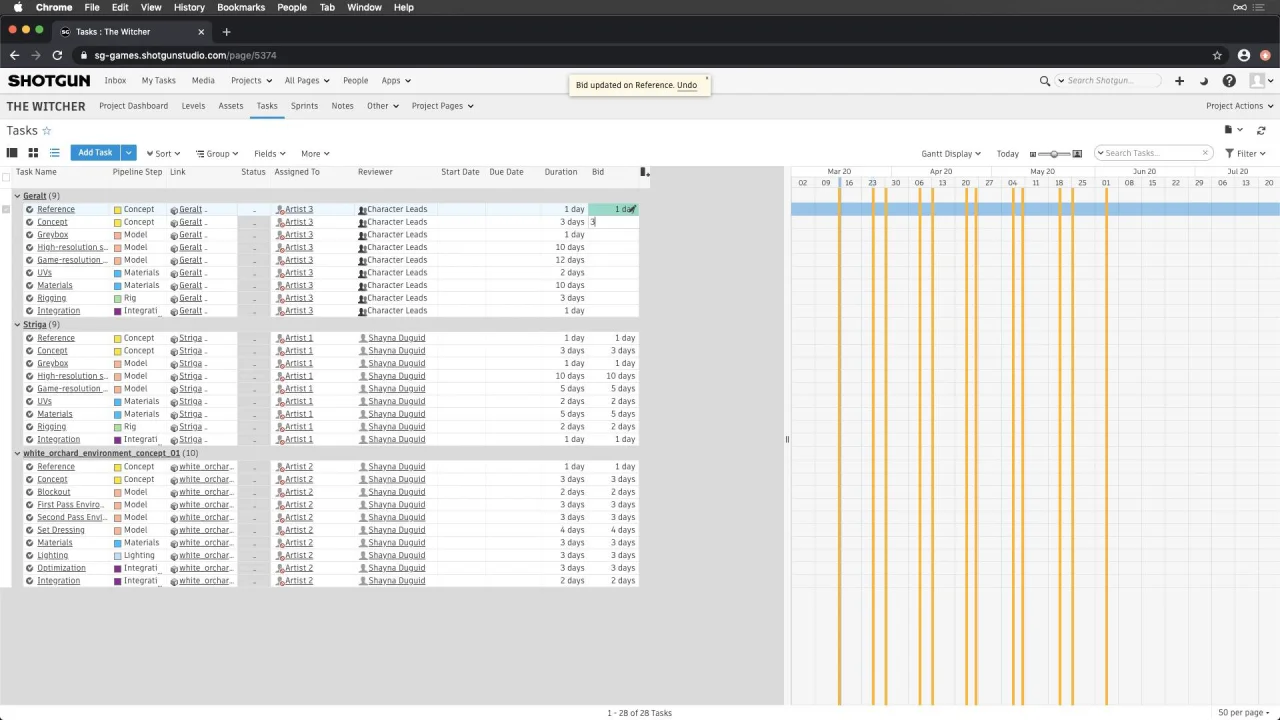Uncheck the Geralt Reference row checkbox
Viewport: 1280px width, 720px height.
(x=6, y=209)
